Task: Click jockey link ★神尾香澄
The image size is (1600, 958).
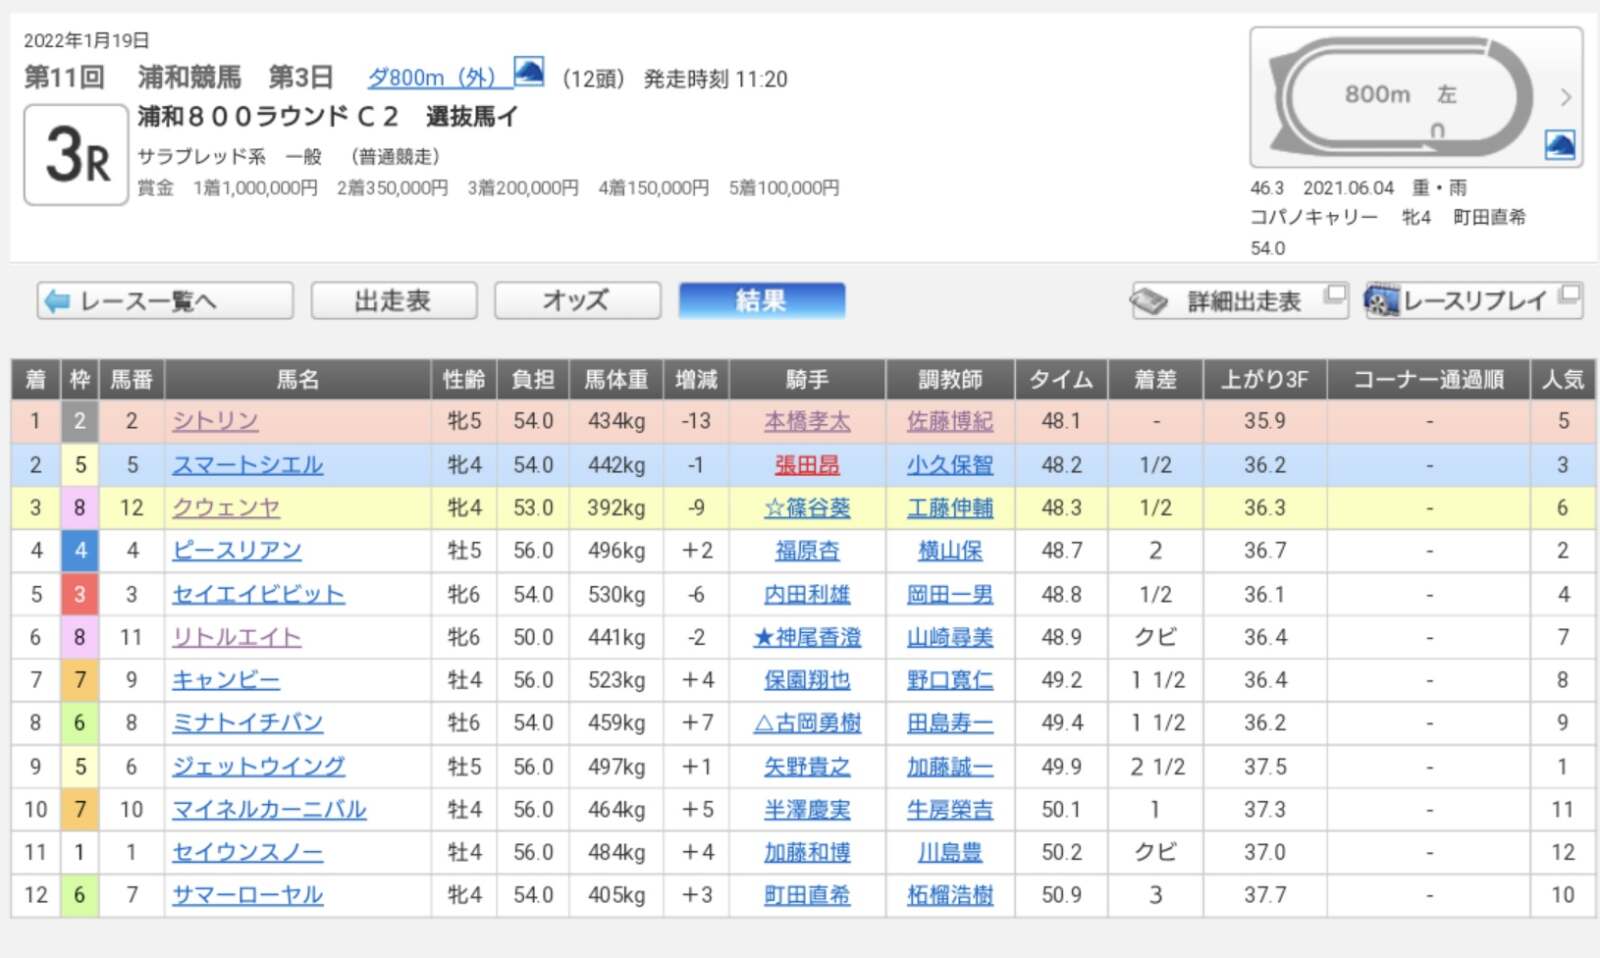Action: (x=806, y=638)
